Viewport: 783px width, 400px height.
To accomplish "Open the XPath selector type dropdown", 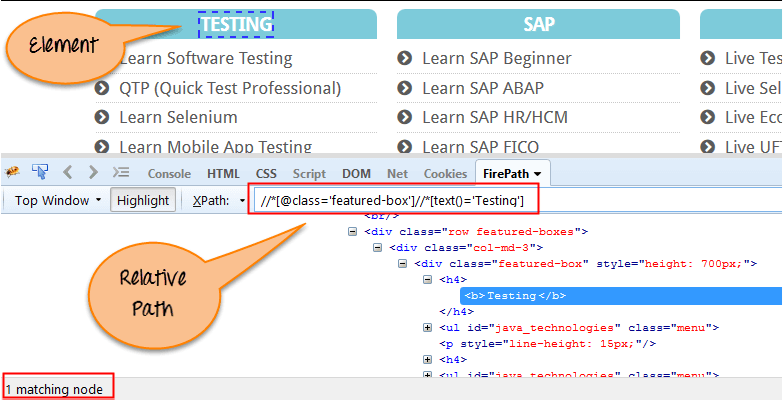I will tap(218, 200).
